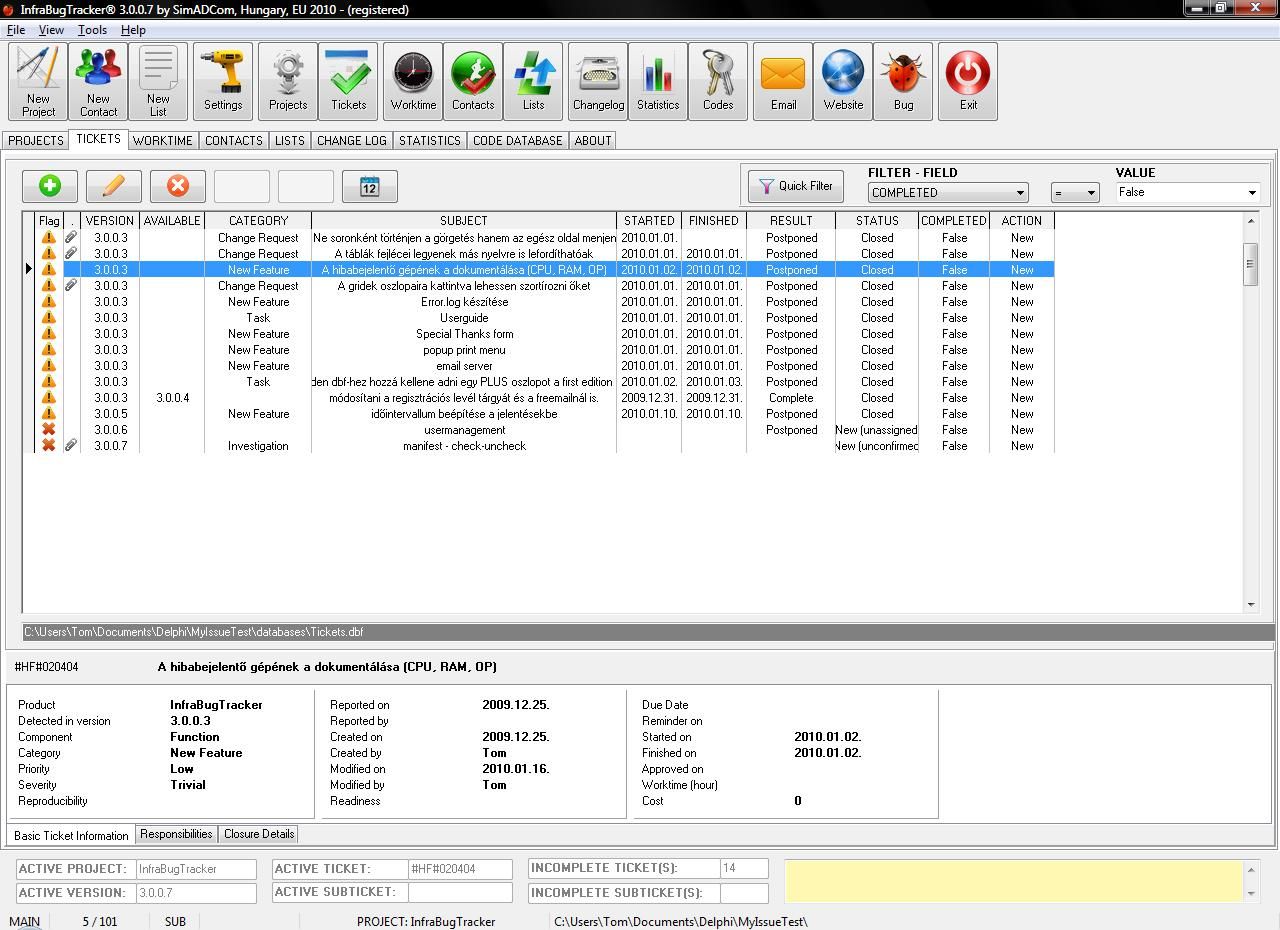Open the Tickets checkmark icon
Screen dimensions: 1280x930
tap(348, 82)
